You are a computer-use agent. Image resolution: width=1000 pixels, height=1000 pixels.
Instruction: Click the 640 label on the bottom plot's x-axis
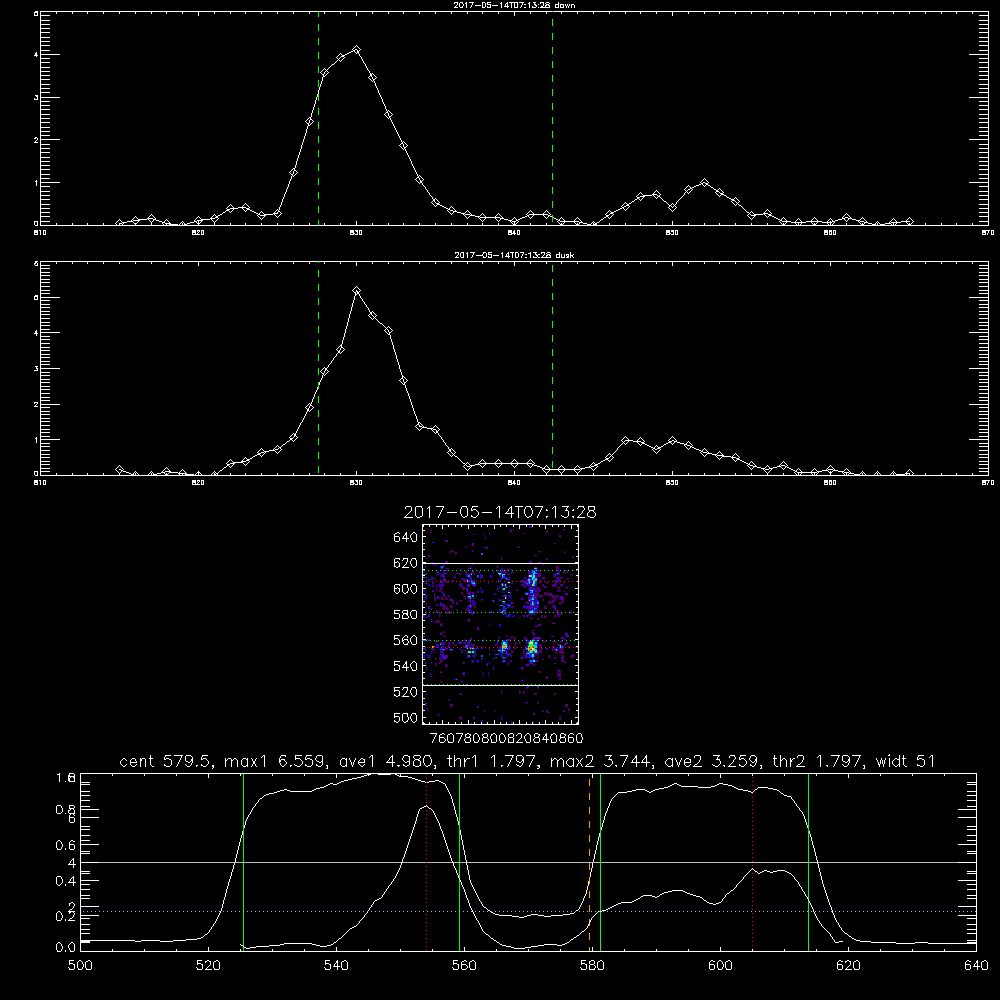[976, 966]
